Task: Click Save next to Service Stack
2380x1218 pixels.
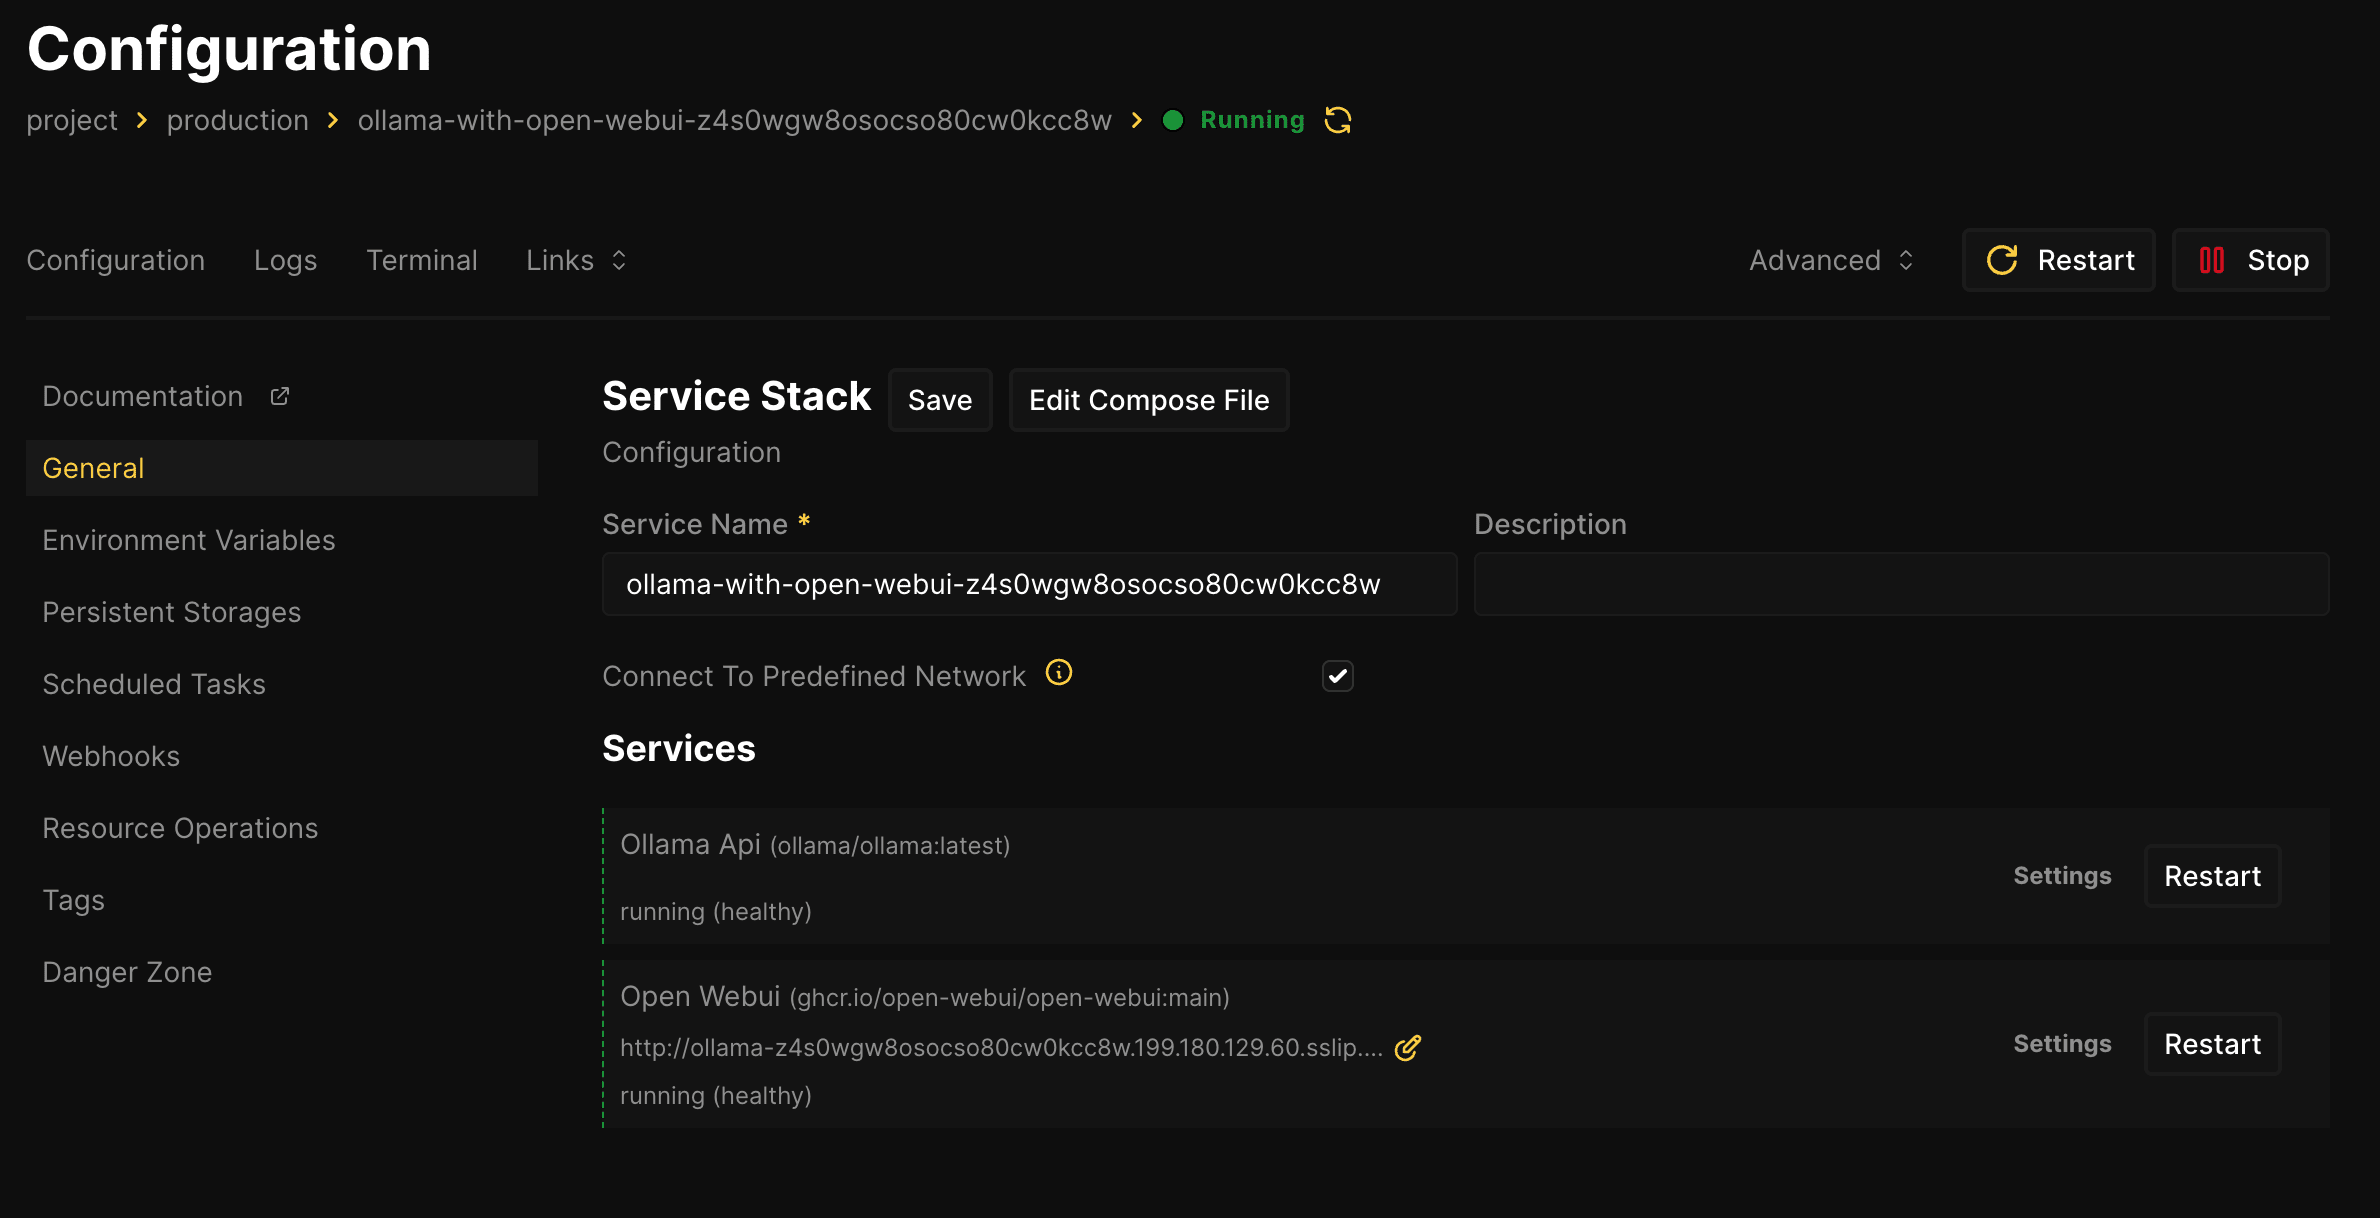Action: click(939, 400)
